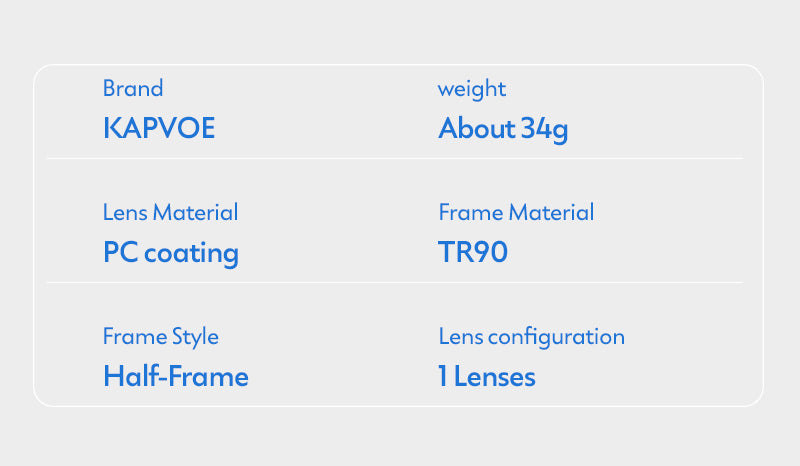Select the TR90 value

click(x=473, y=253)
